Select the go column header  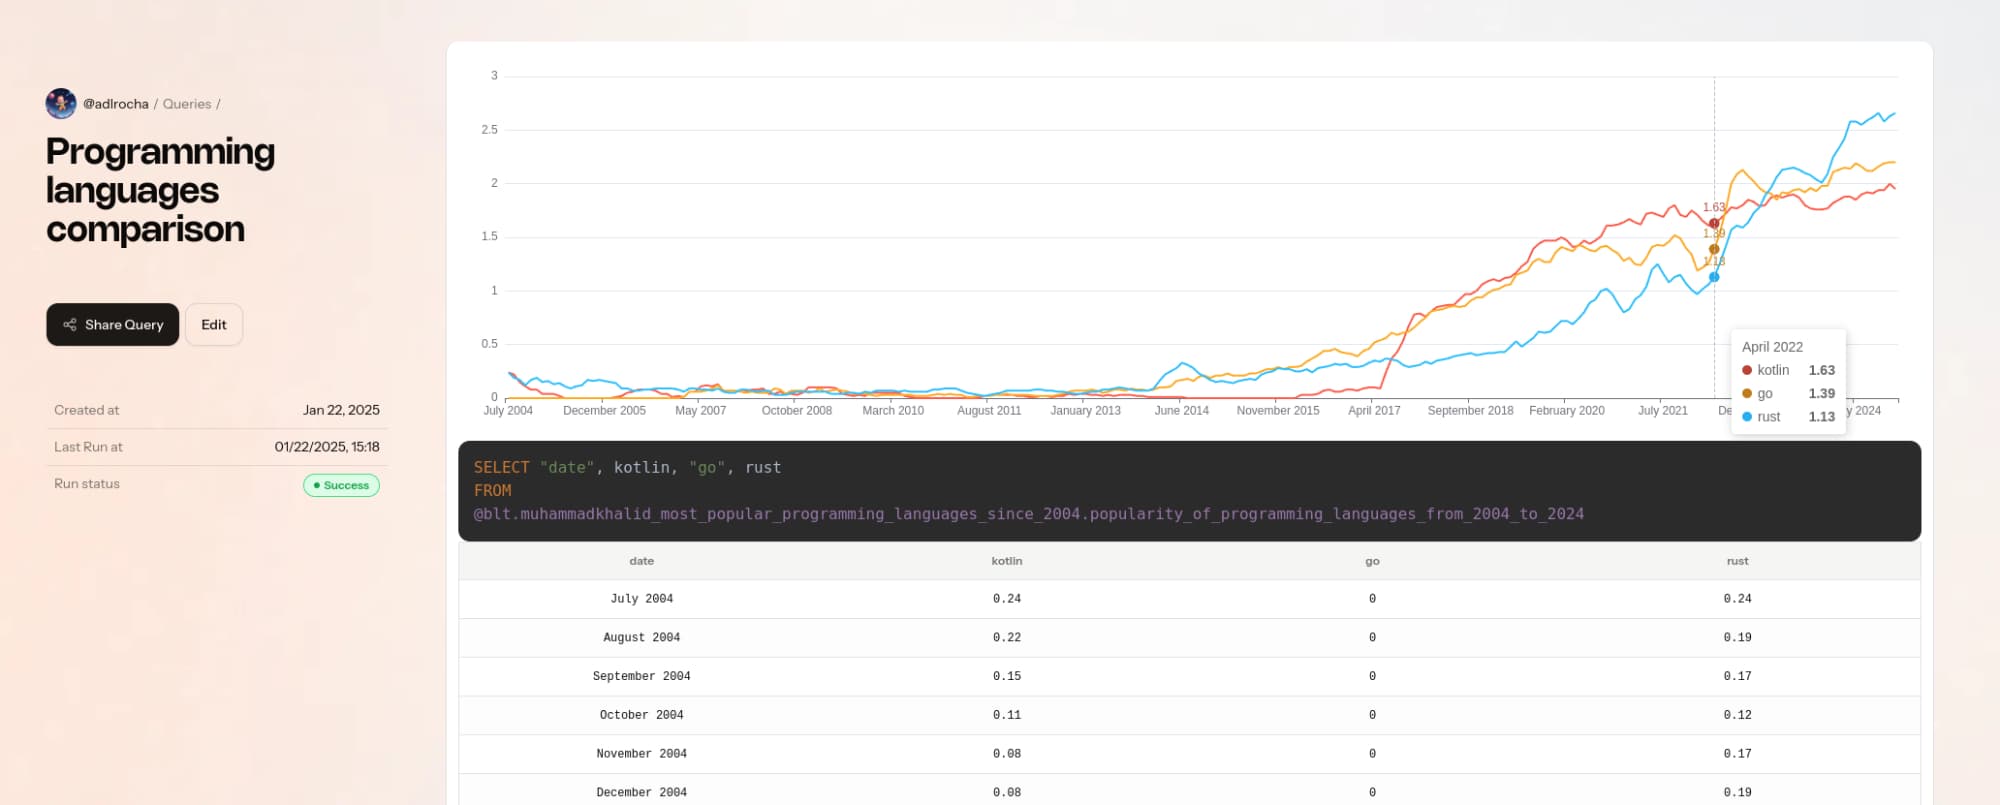1372,561
